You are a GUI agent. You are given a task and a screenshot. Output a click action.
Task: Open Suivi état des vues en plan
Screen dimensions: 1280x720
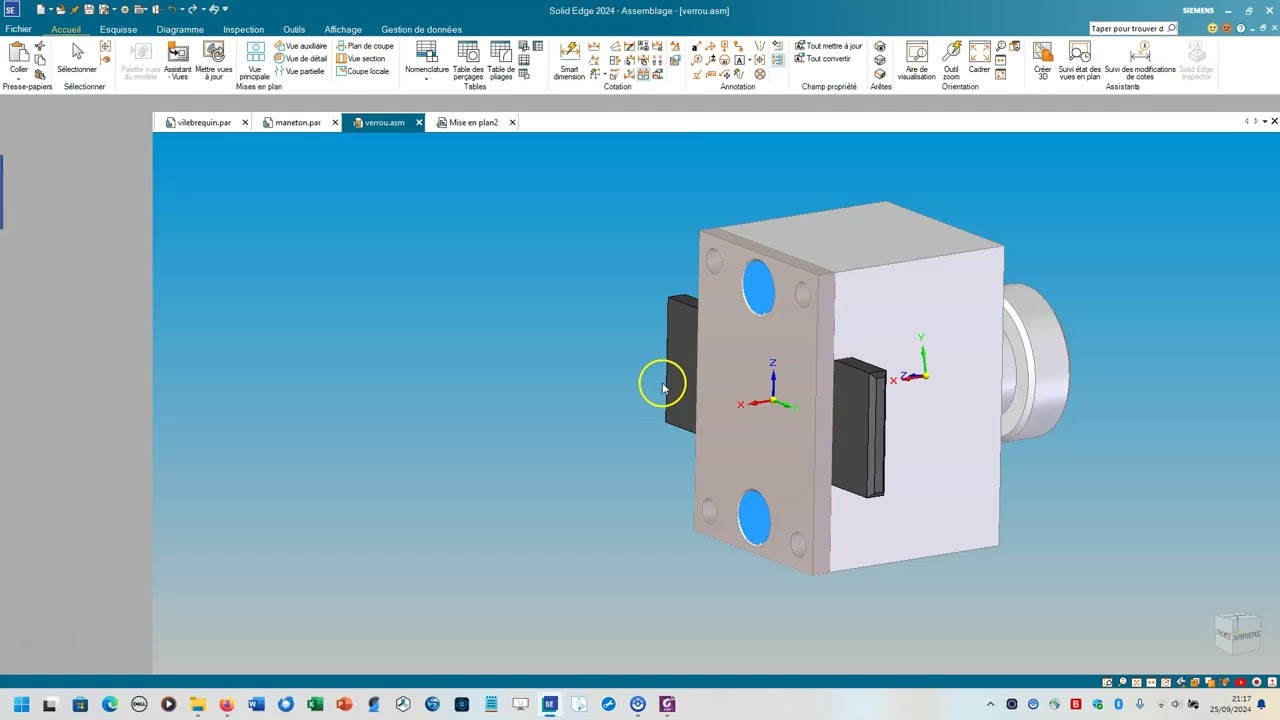click(1080, 61)
